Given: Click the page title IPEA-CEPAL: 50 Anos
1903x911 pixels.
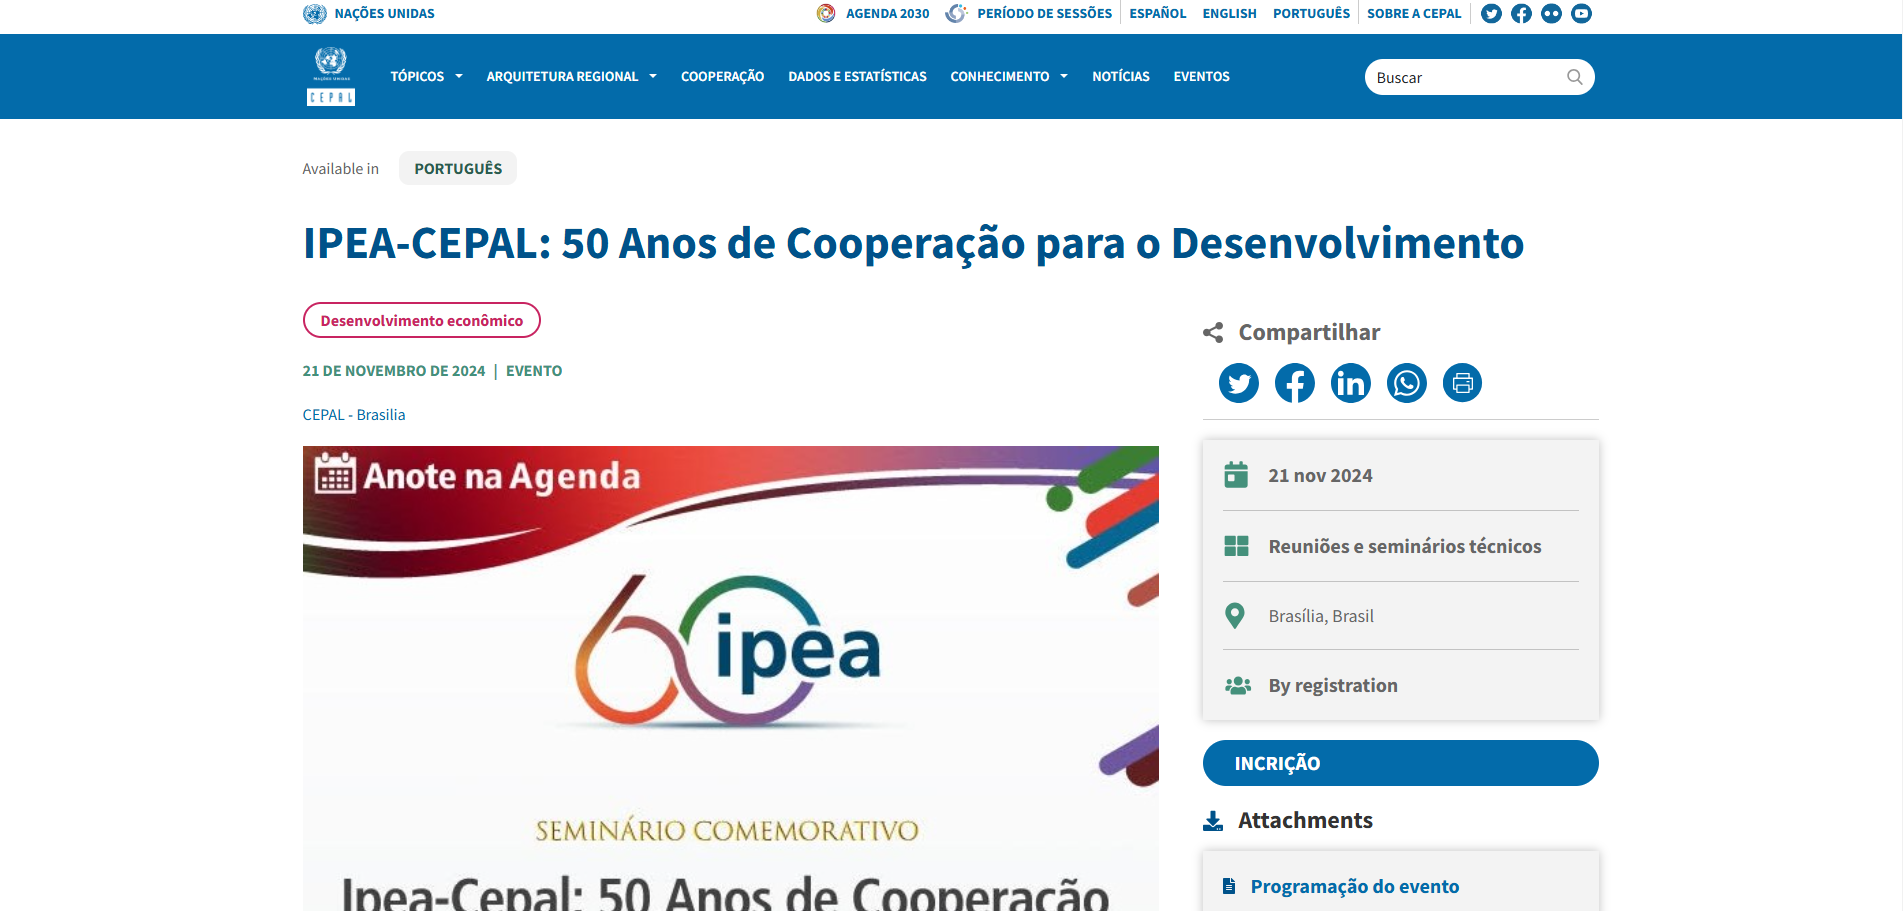Looking at the screenshot, I should (913, 244).
